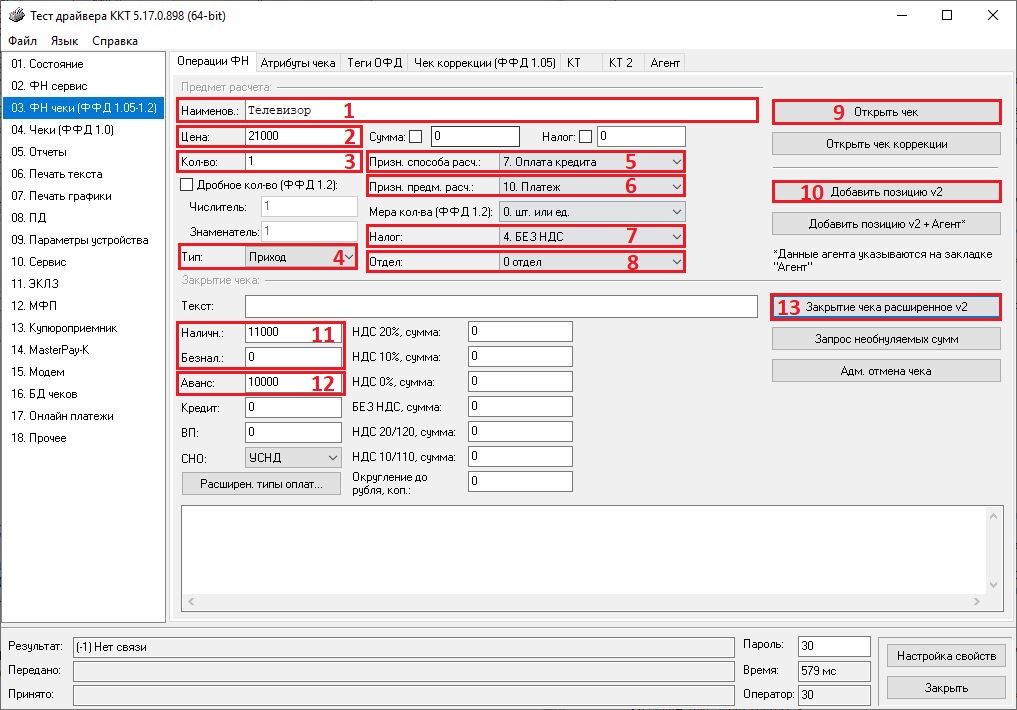Toggle Дробное кол-во (ФФД 1.2) checkbox
Image resolution: width=1017 pixels, height=710 pixels.
[x=186, y=184]
